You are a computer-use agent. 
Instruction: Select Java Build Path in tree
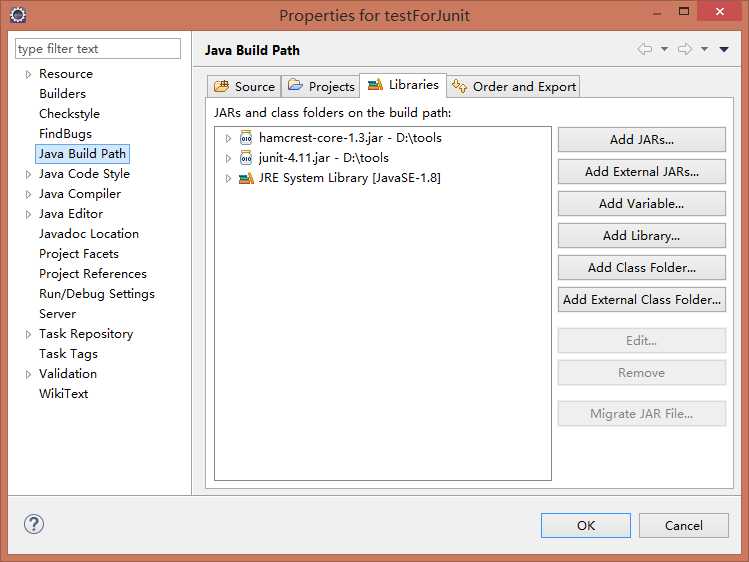(82, 154)
